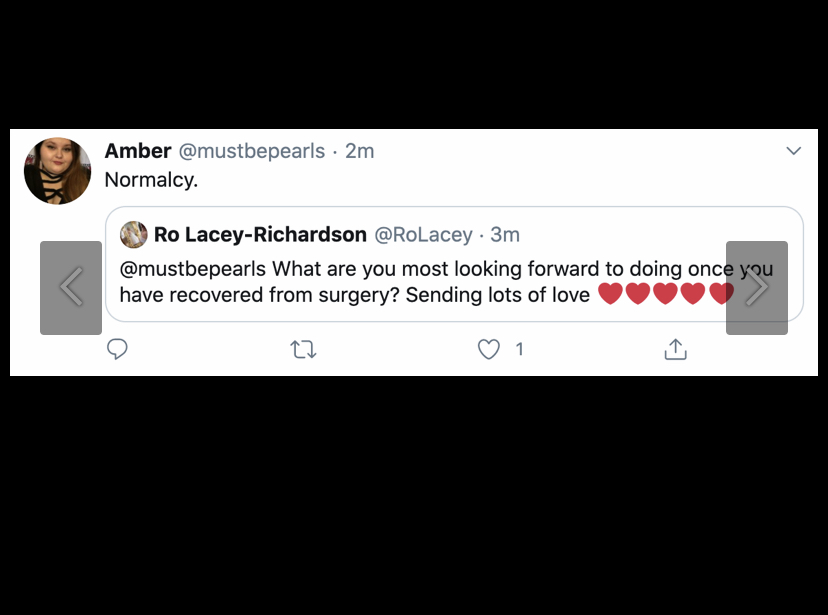Click the red heart emojis row

click(666, 294)
